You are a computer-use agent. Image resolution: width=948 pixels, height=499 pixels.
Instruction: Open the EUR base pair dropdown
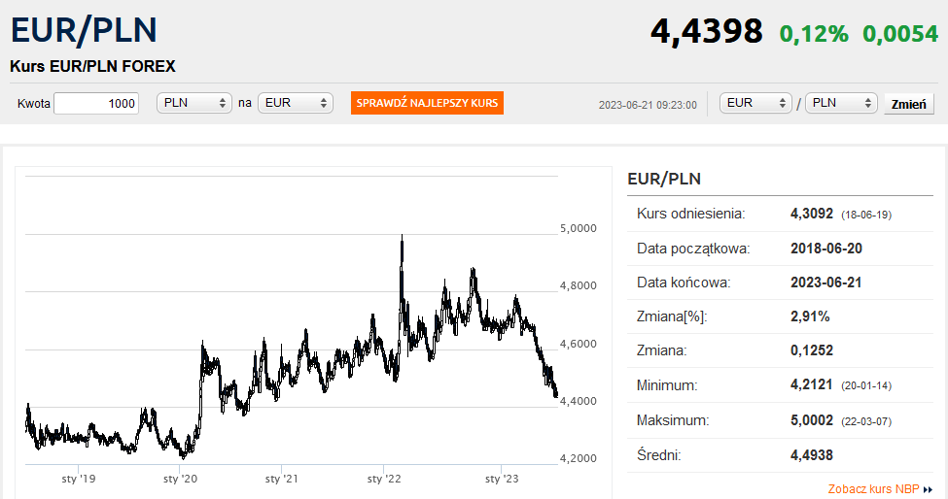756,103
